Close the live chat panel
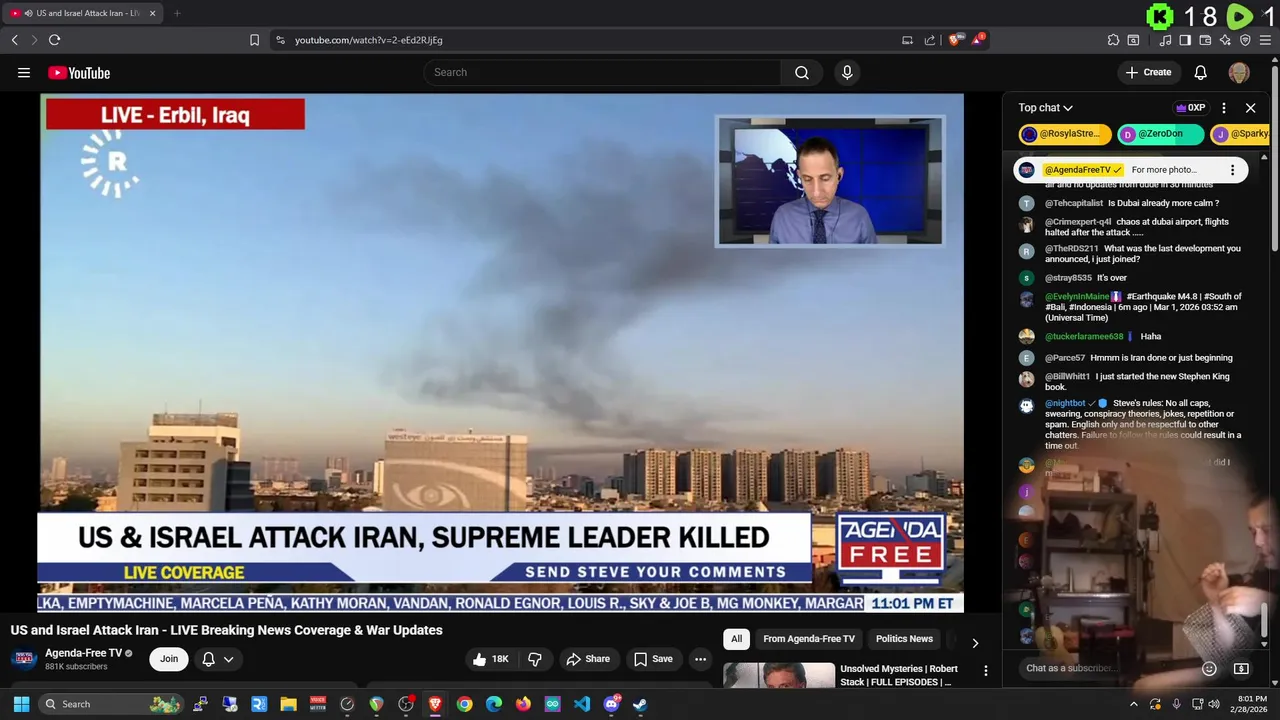This screenshot has height=720, width=1280. [1250, 108]
